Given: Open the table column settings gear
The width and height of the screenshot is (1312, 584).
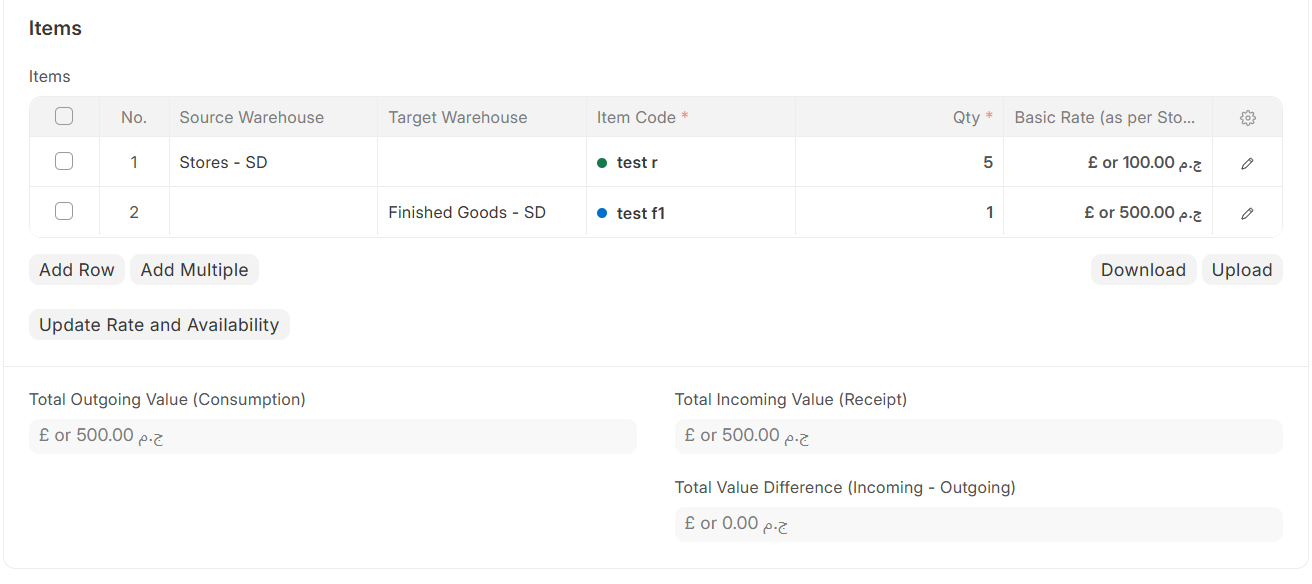Looking at the screenshot, I should coord(1247,118).
